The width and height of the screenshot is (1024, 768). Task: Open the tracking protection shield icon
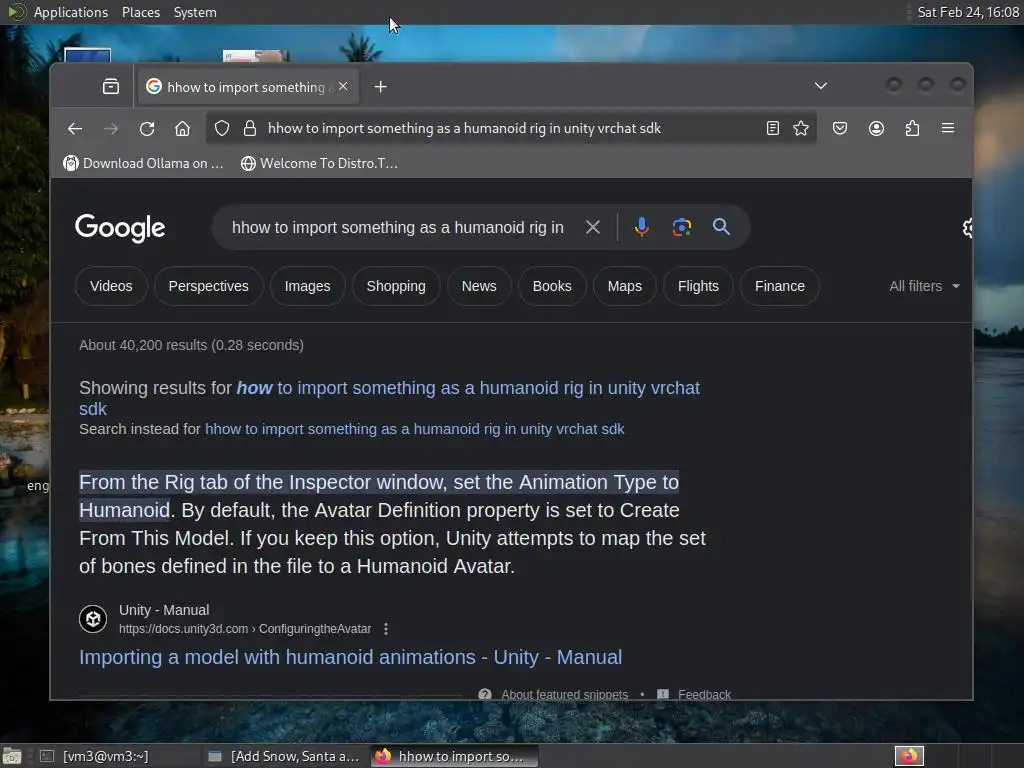(x=222, y=129)
